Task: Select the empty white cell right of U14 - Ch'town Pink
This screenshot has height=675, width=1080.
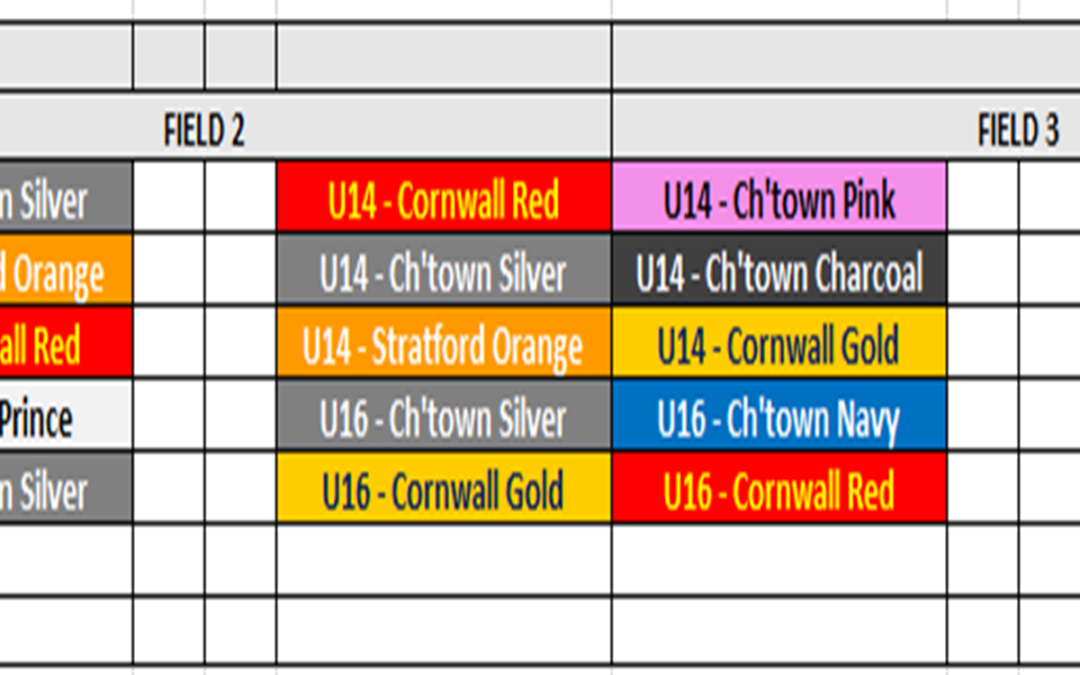Action: pyautogui.click(x=983, y=197)
